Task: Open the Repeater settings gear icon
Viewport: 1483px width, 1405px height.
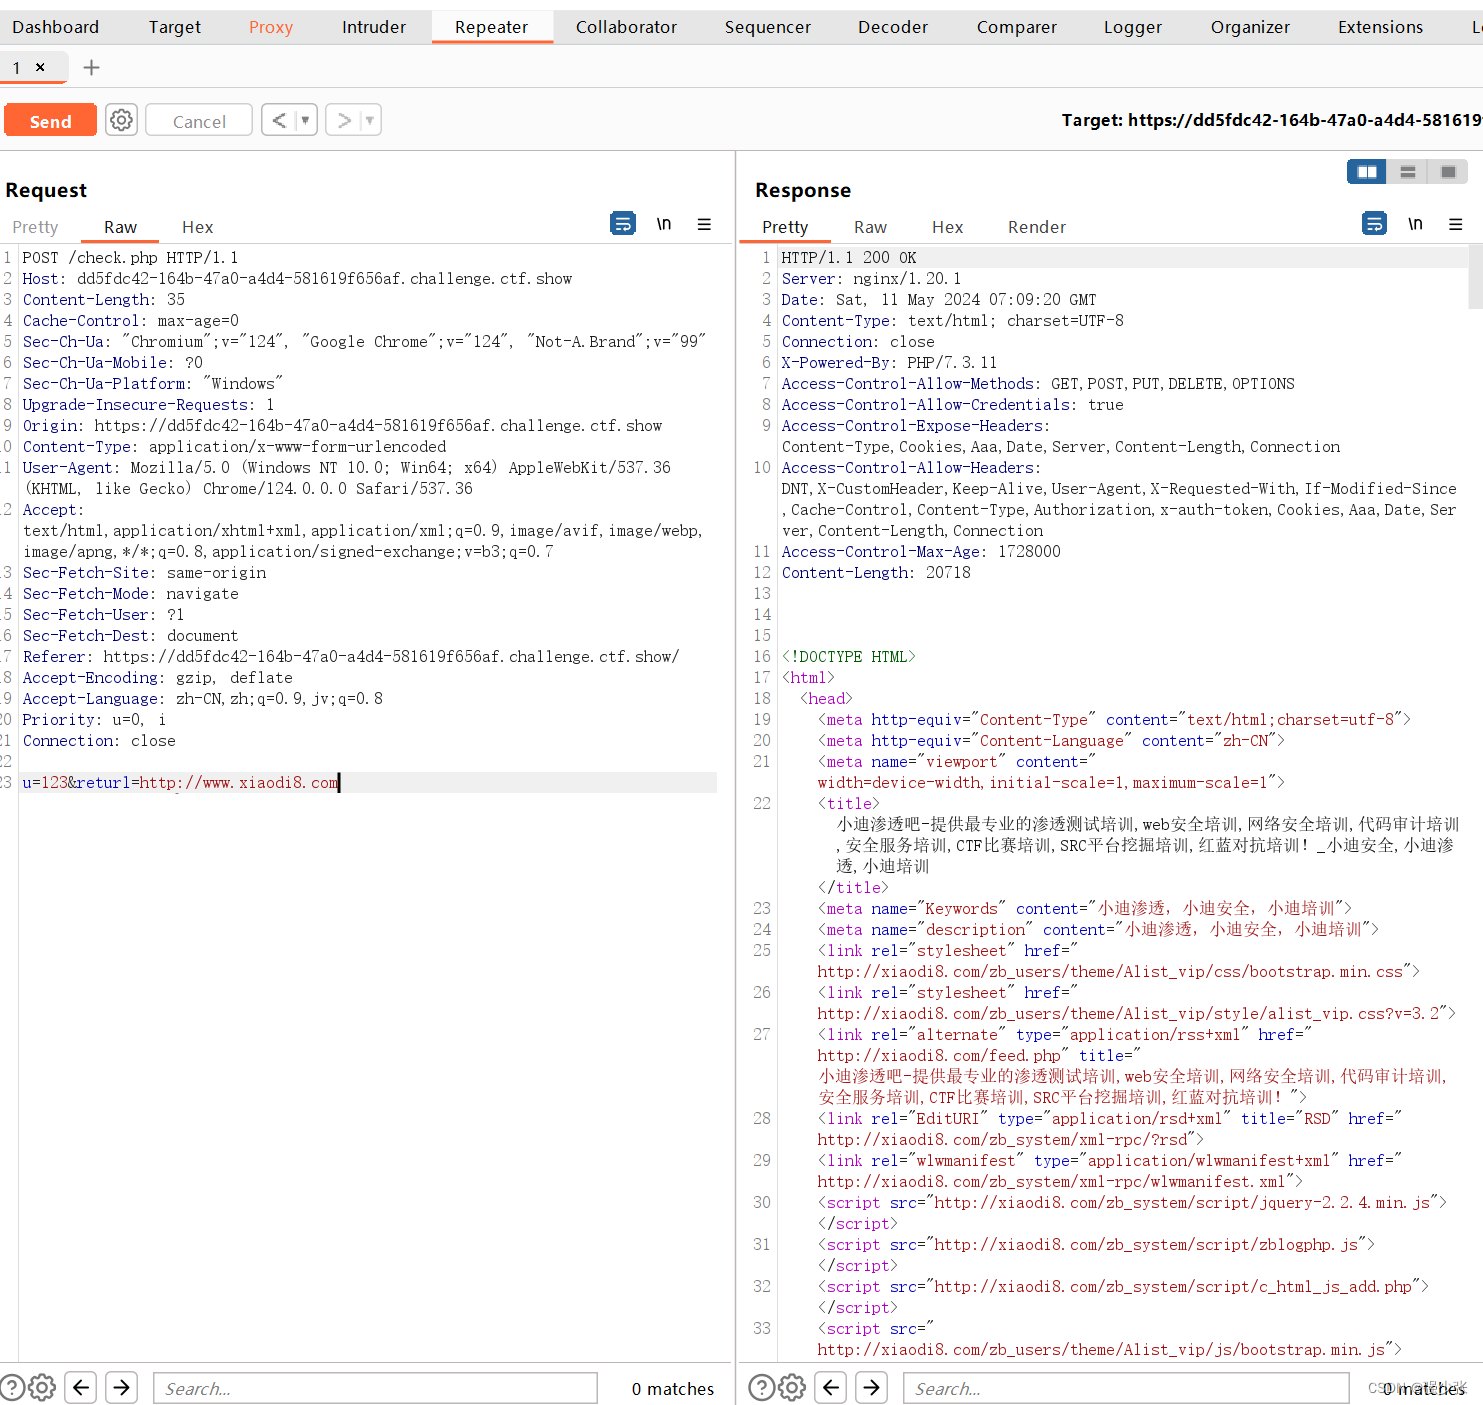Action: coord(122,120)
